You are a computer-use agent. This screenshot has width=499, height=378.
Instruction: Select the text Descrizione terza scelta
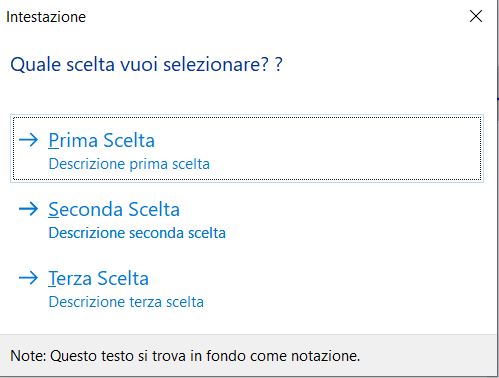coord(126,302)
